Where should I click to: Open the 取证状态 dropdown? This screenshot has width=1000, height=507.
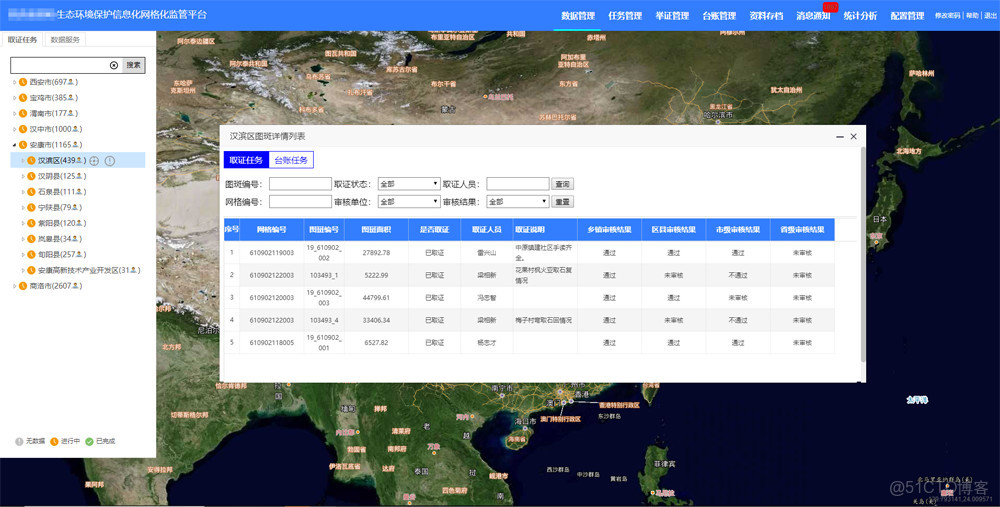point(409,184)
